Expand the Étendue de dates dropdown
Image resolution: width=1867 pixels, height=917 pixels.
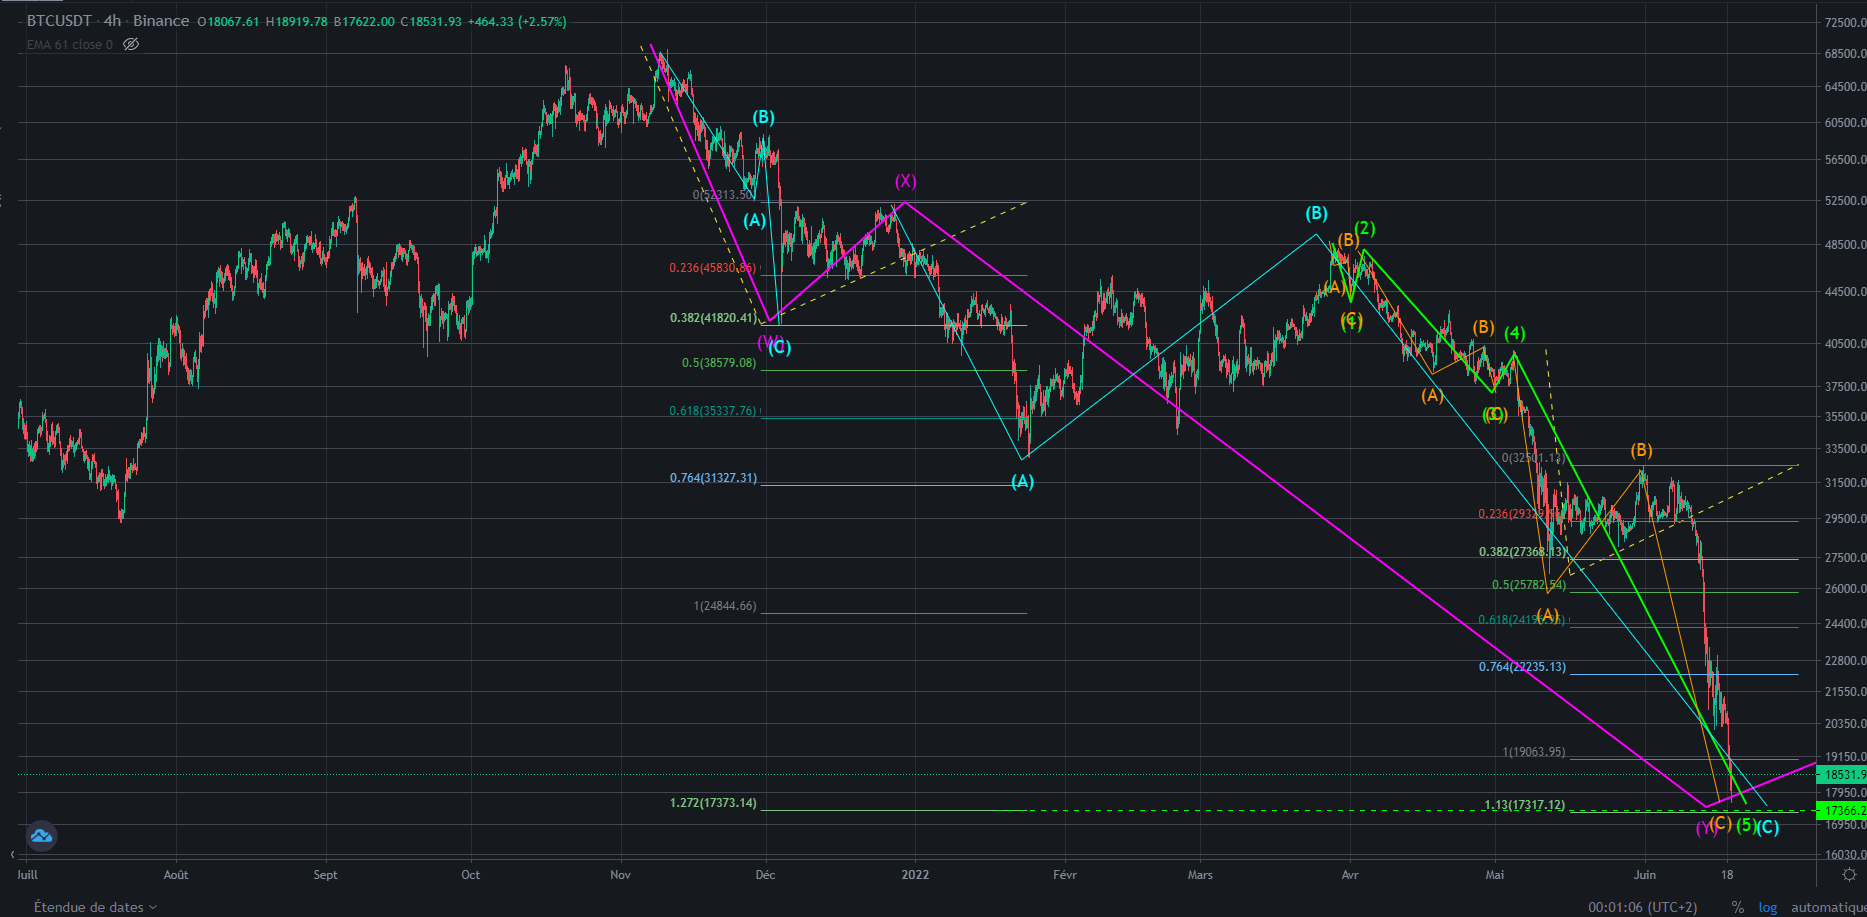(96, 907)
